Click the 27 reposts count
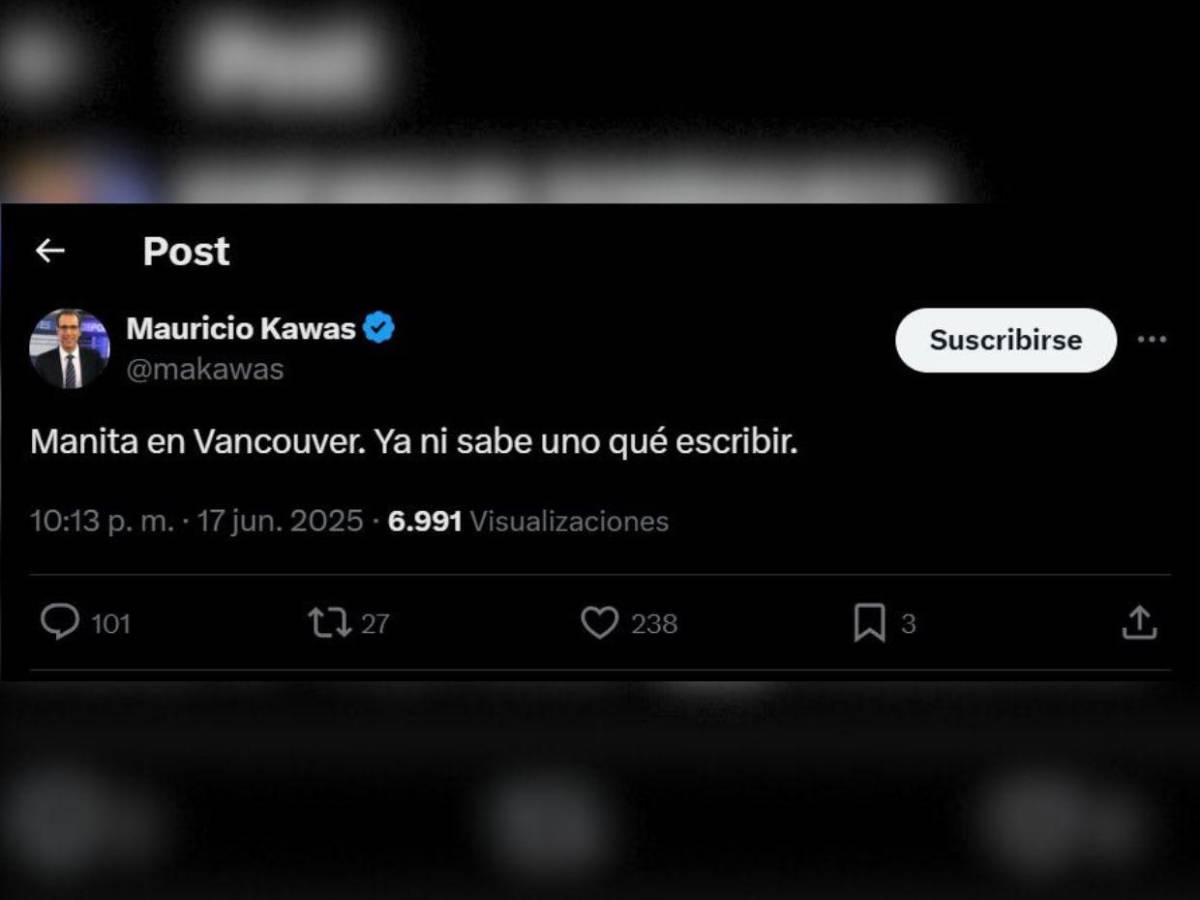Image resolution: width=1200 pixels, height=900 pixels. point(375,624)
